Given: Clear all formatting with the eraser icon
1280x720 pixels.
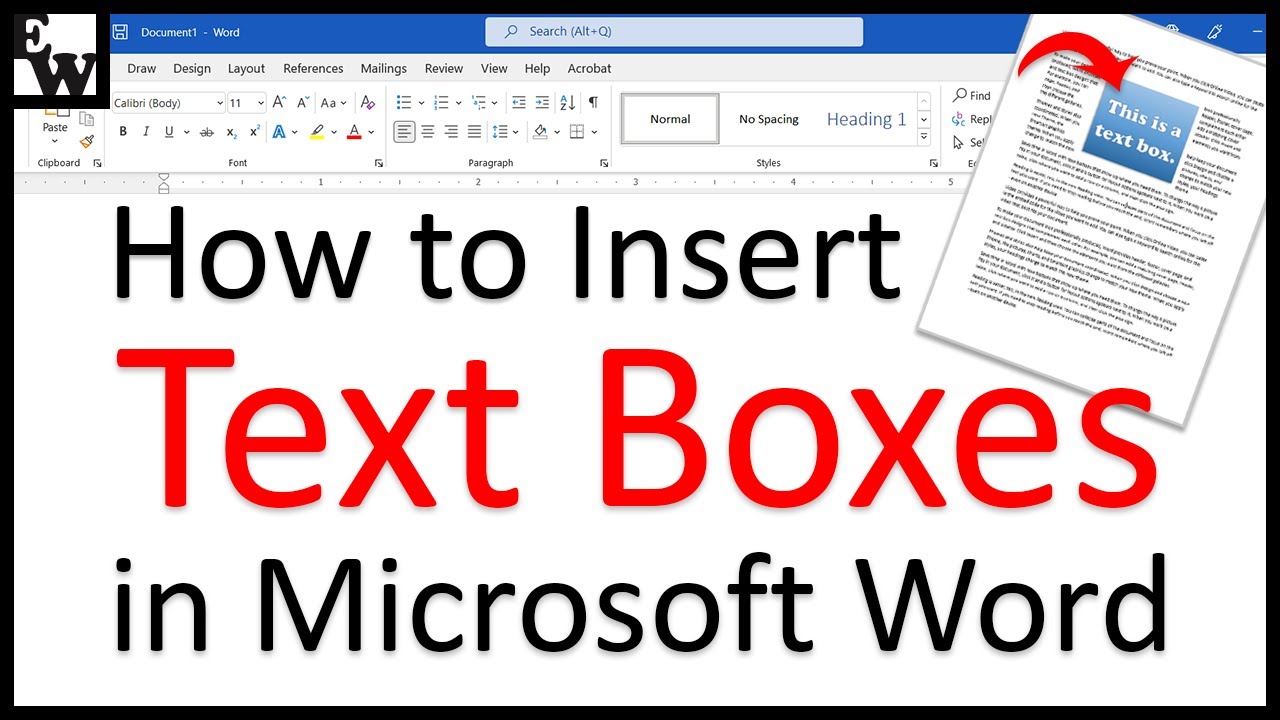Looking at the screenshot, I should 368,102.
